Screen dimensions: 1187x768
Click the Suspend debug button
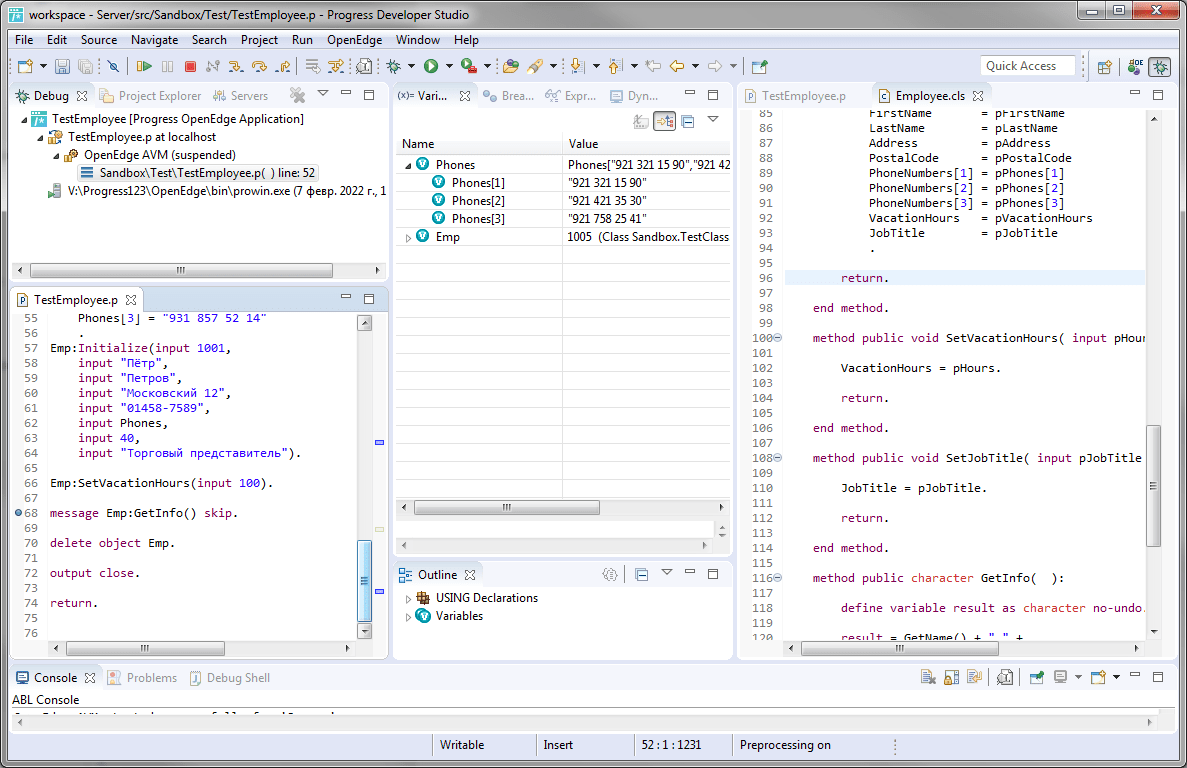[x=167, y=67]
